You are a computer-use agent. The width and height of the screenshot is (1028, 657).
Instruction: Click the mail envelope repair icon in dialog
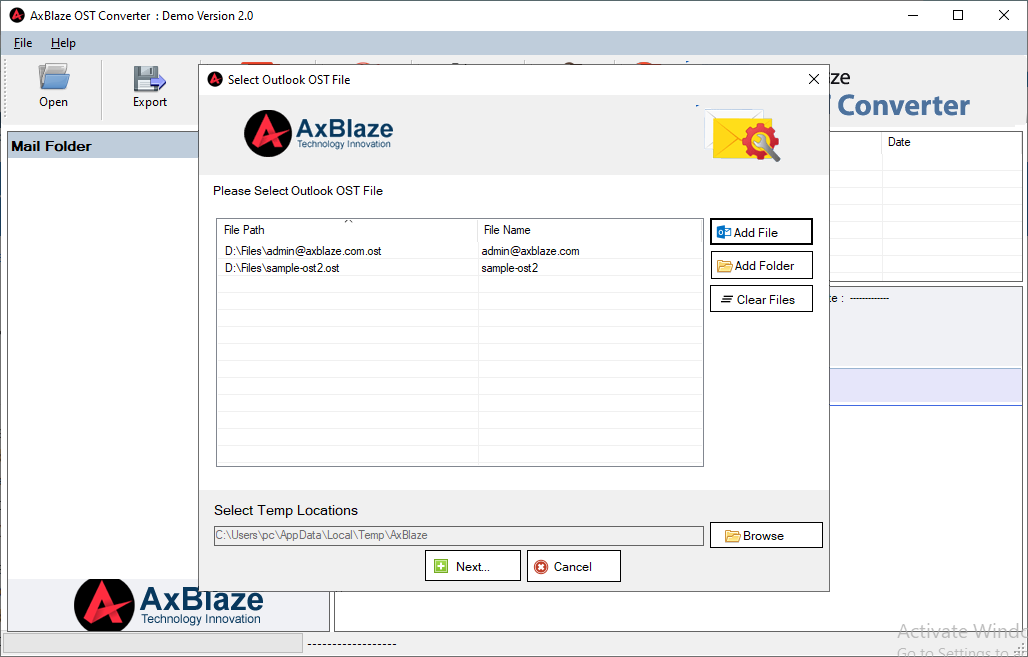point(741,134)
